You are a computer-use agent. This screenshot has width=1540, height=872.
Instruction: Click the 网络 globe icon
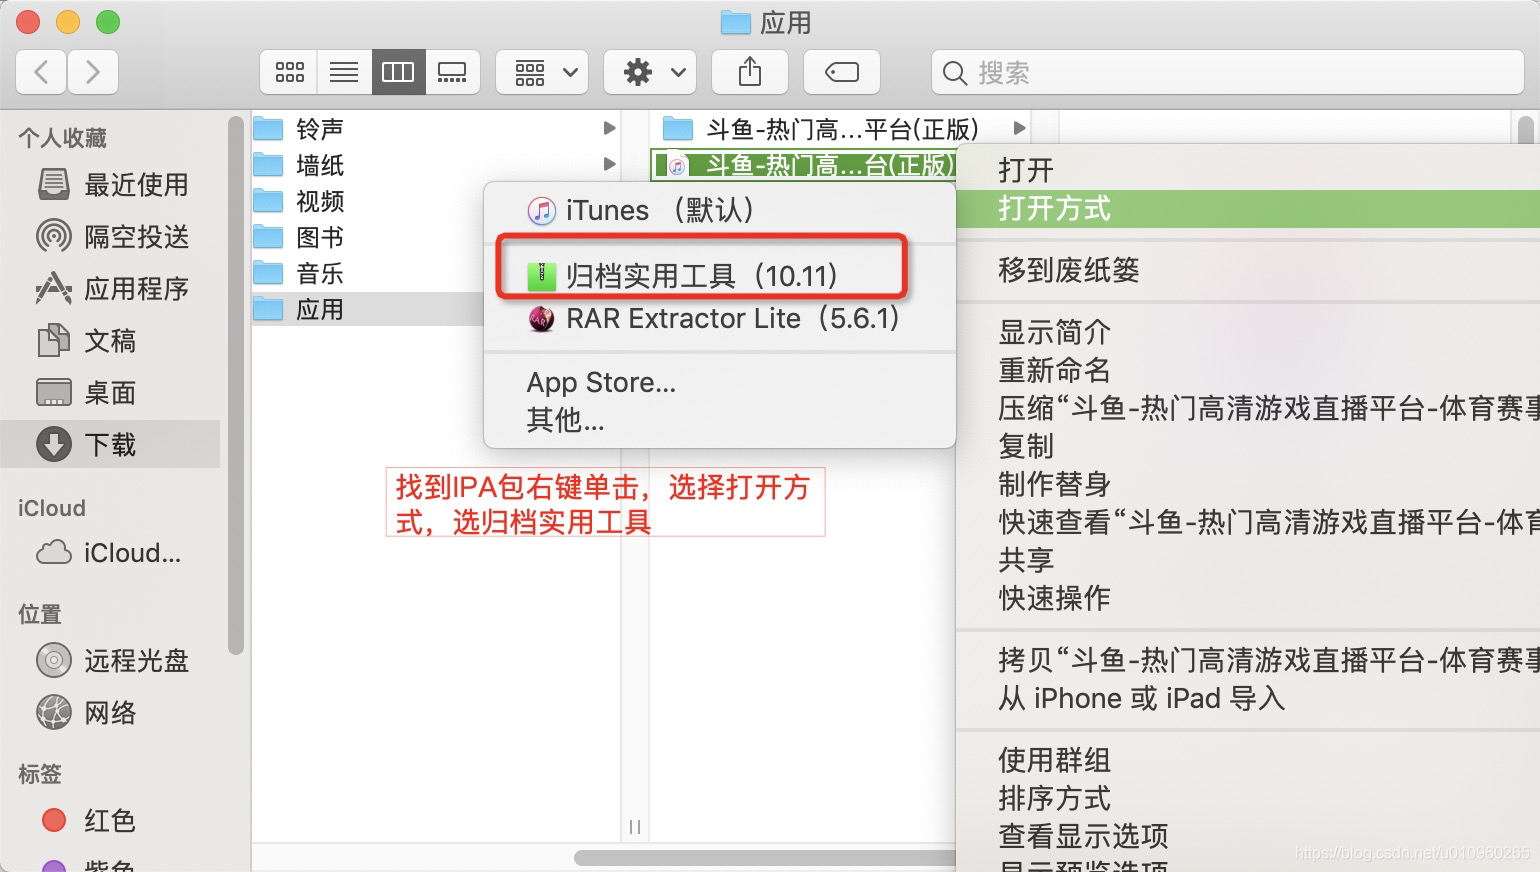pos(54,712)
